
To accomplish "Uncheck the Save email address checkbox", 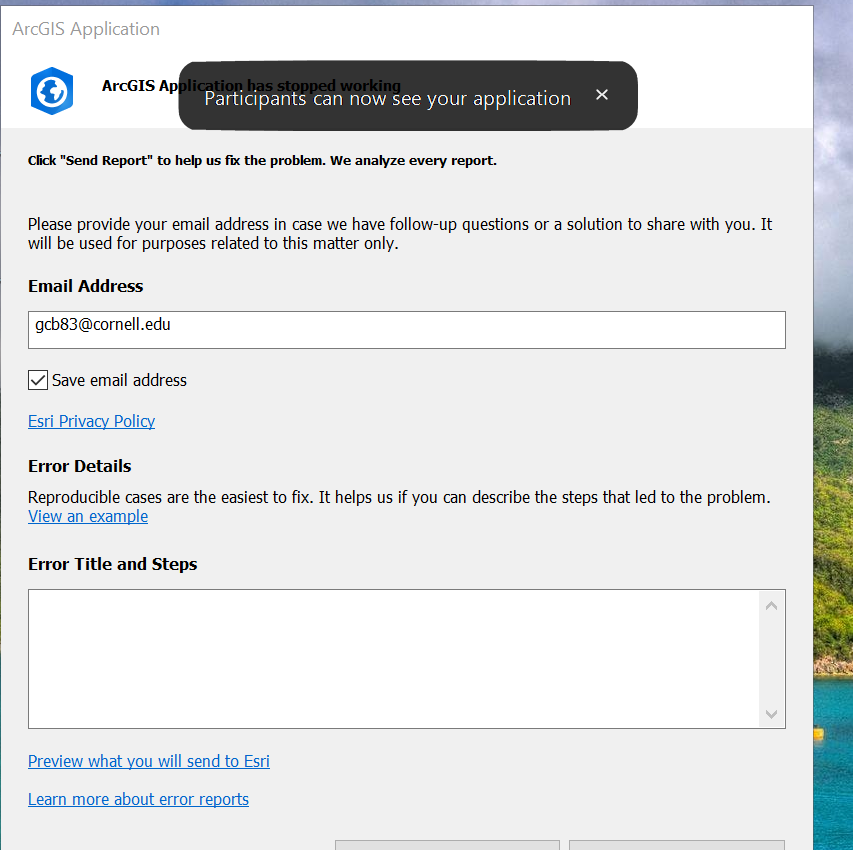I will tap(38, 380).
